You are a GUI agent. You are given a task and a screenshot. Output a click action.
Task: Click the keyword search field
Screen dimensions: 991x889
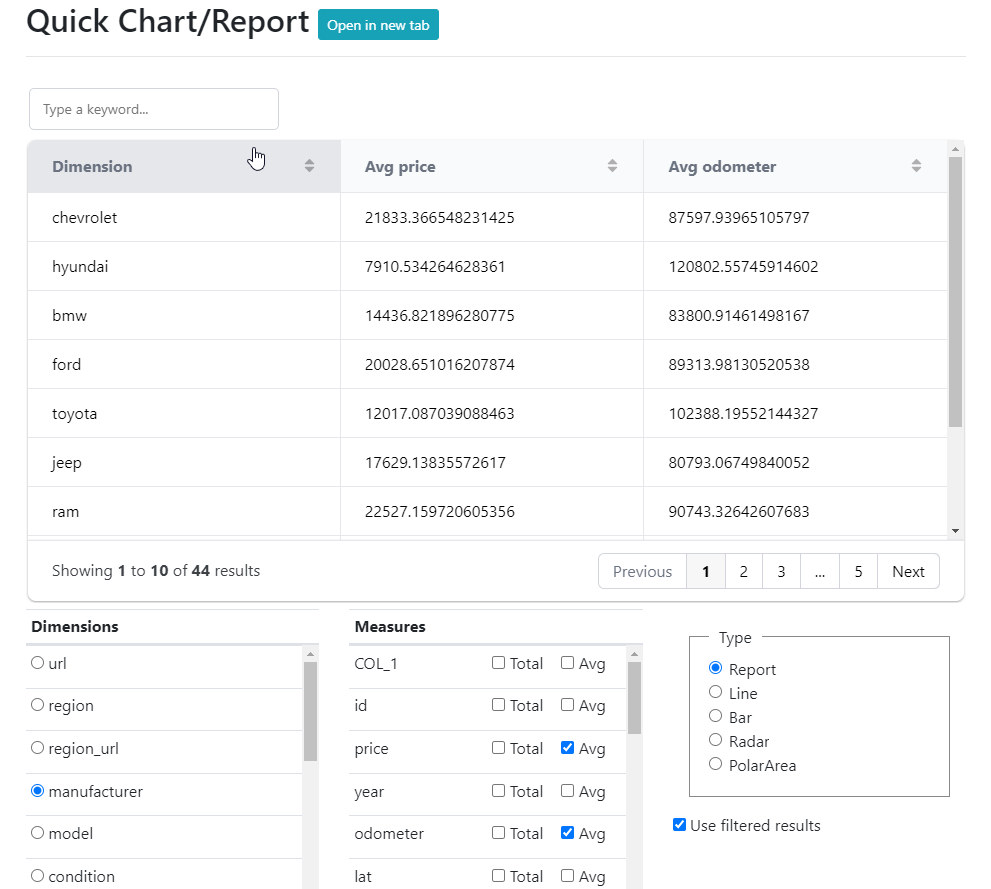(x=154, y=109)
